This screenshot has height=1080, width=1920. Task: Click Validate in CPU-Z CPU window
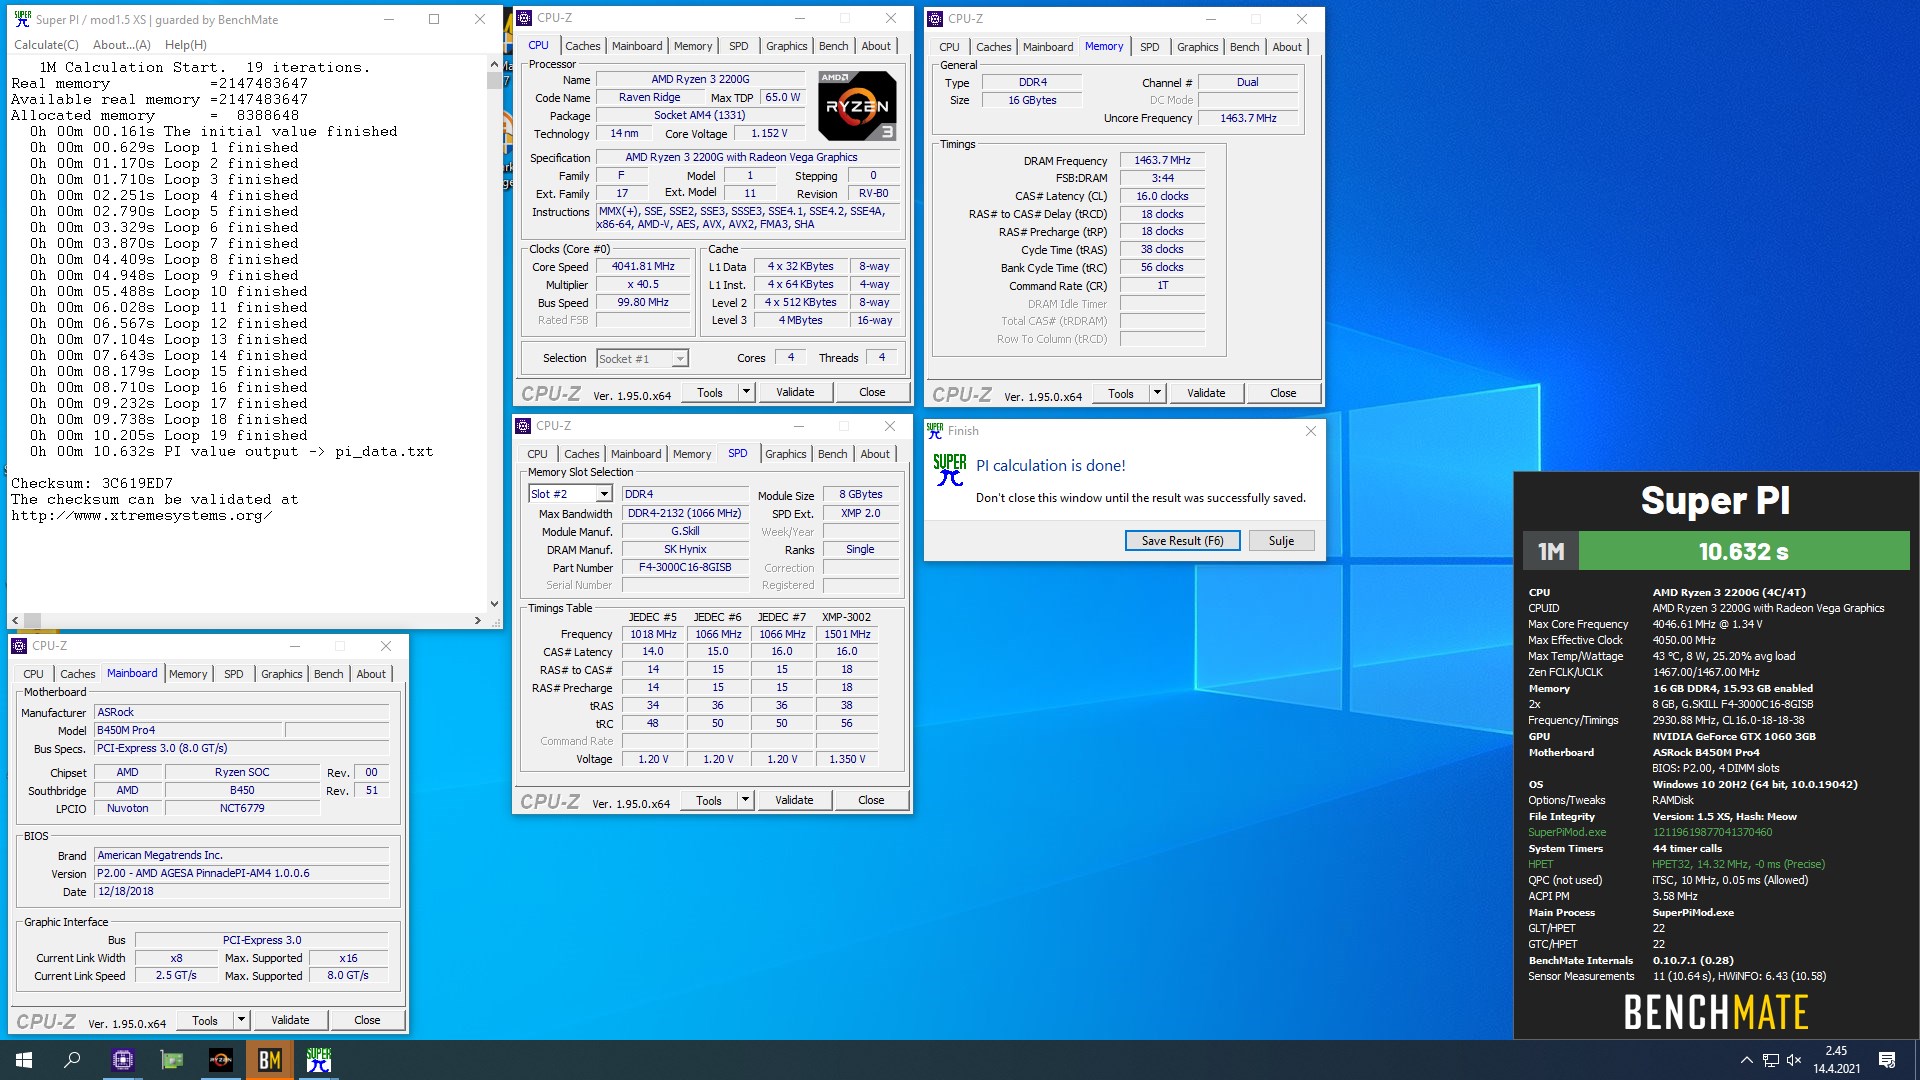point(795,392)
